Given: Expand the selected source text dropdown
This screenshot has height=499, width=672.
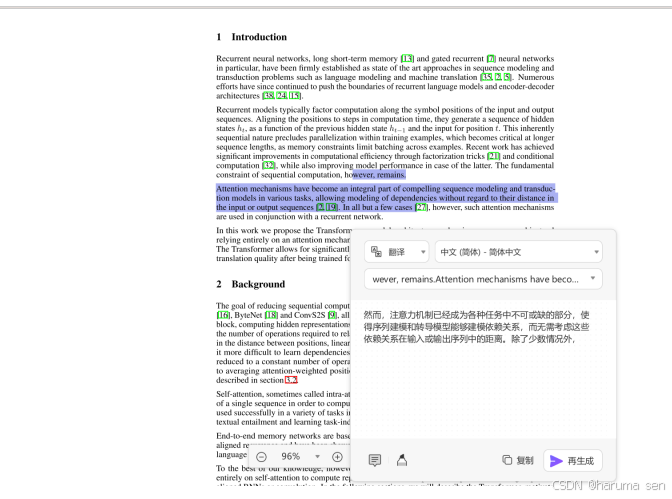Looking at the screenshot, I should [x=483, y=279].
